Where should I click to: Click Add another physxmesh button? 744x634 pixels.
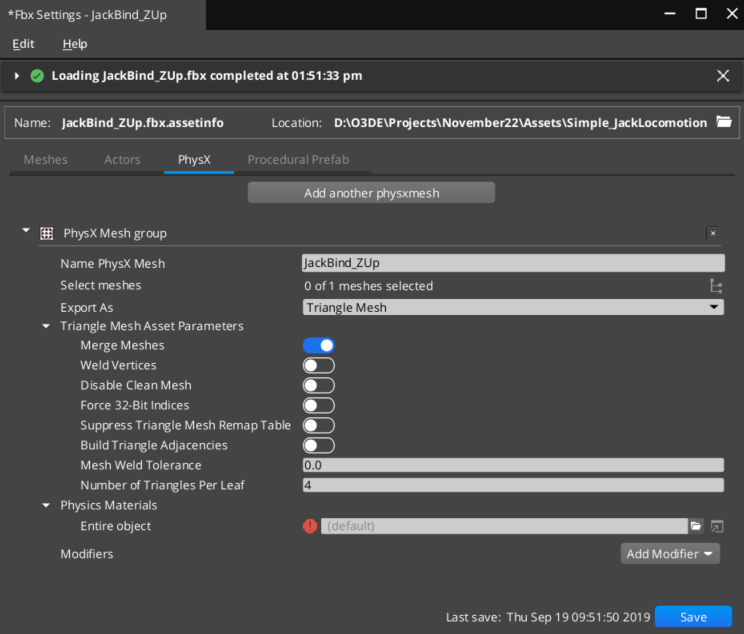pos(371,193)
